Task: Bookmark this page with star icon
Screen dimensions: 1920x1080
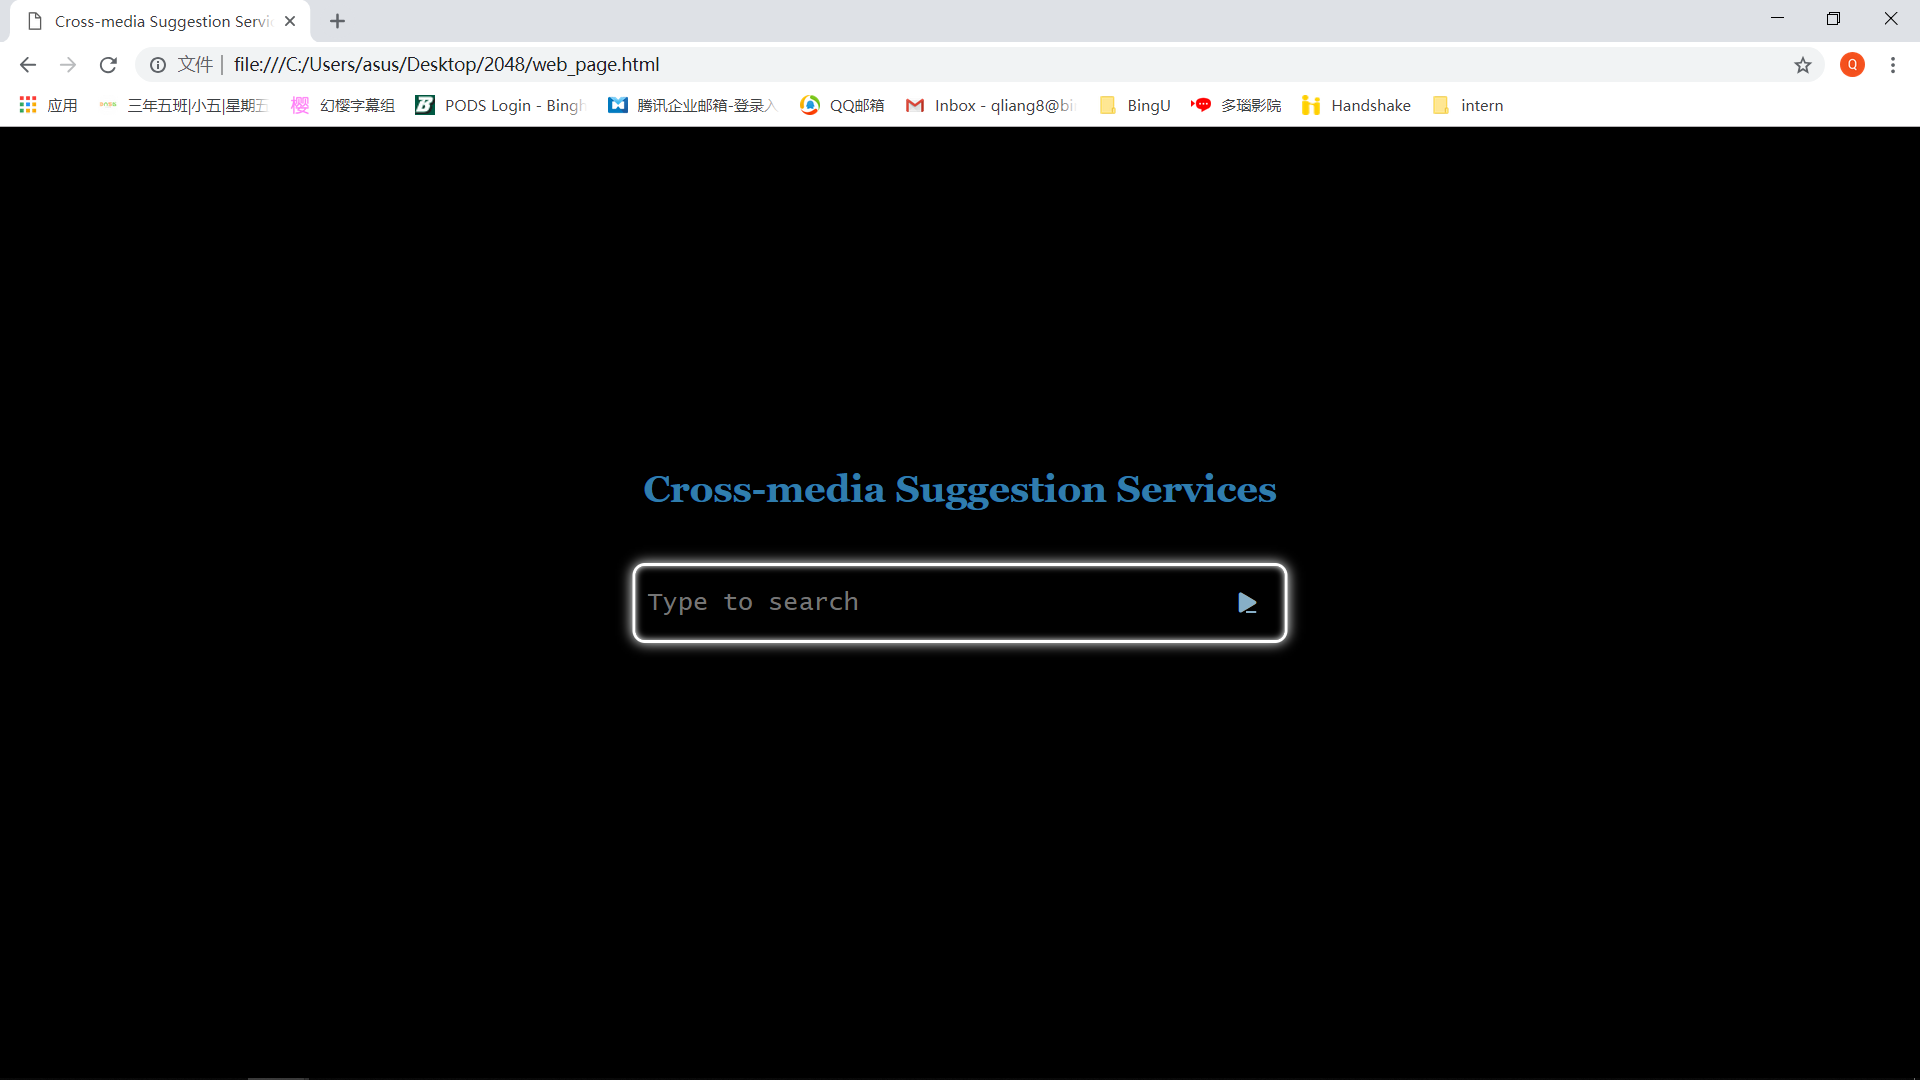Action: coord(1802,65)
